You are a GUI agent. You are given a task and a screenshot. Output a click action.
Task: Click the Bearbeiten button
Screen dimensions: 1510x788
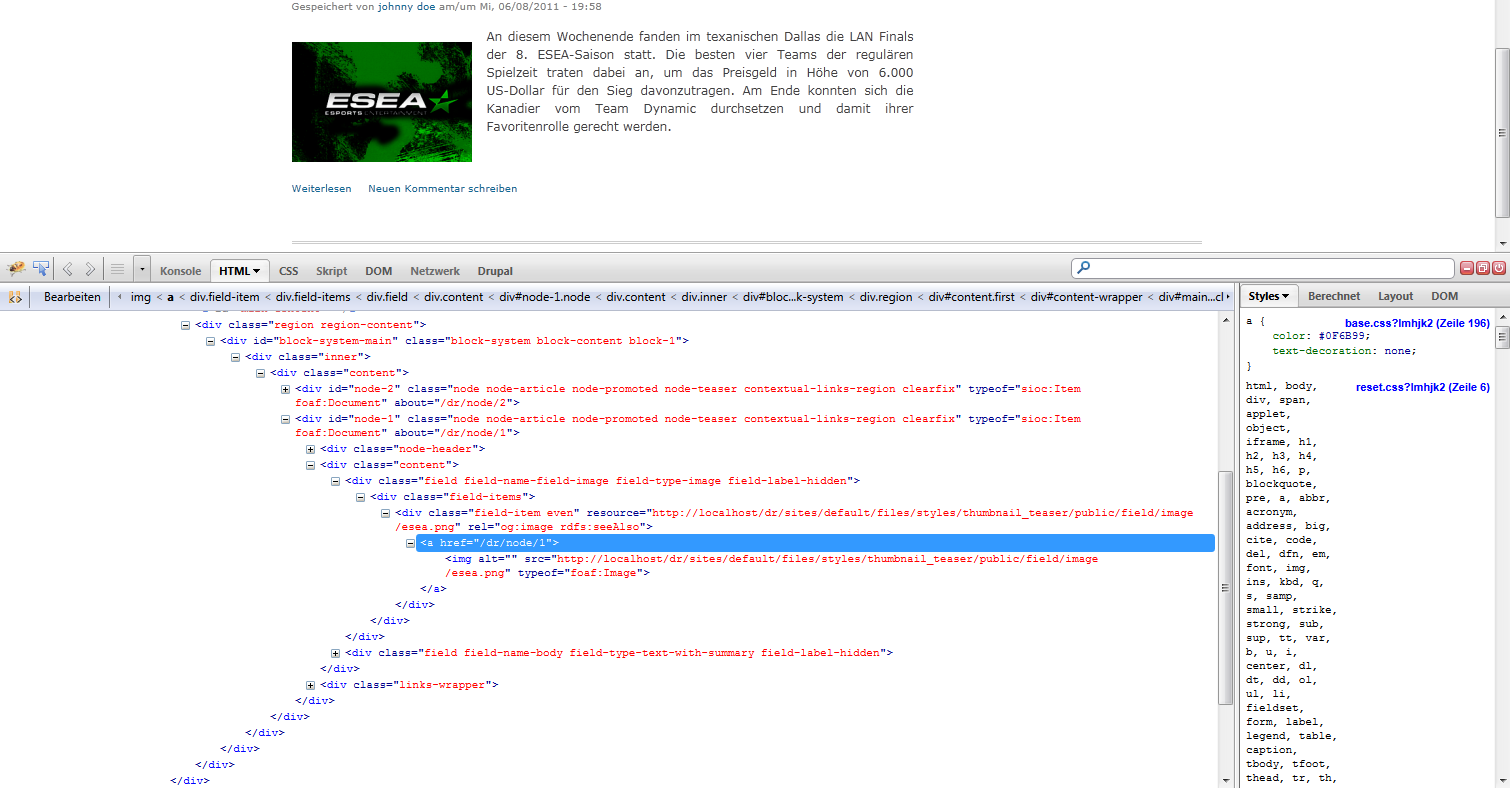click(72, 297)
